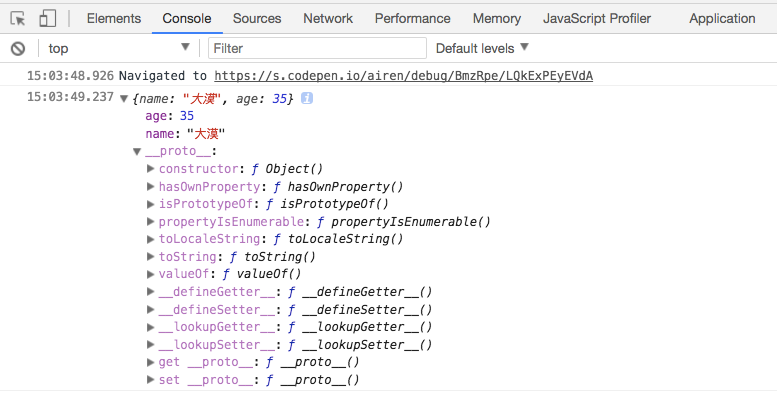Activate the inspect element picker icon

pos(18,19)
